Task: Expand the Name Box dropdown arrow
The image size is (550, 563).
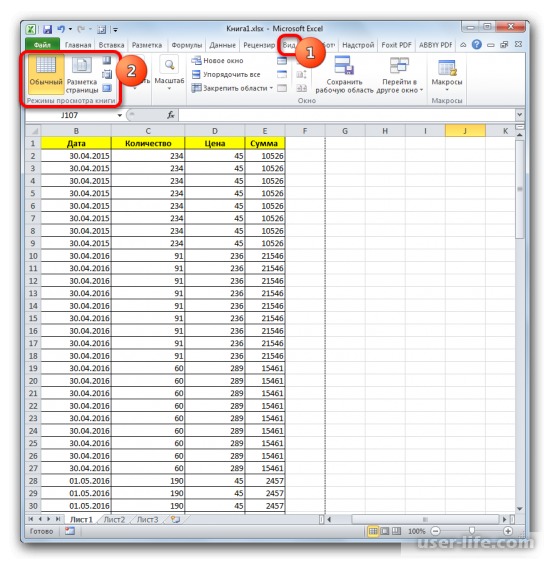Action: pyautogui.click(x=120, y=115)
